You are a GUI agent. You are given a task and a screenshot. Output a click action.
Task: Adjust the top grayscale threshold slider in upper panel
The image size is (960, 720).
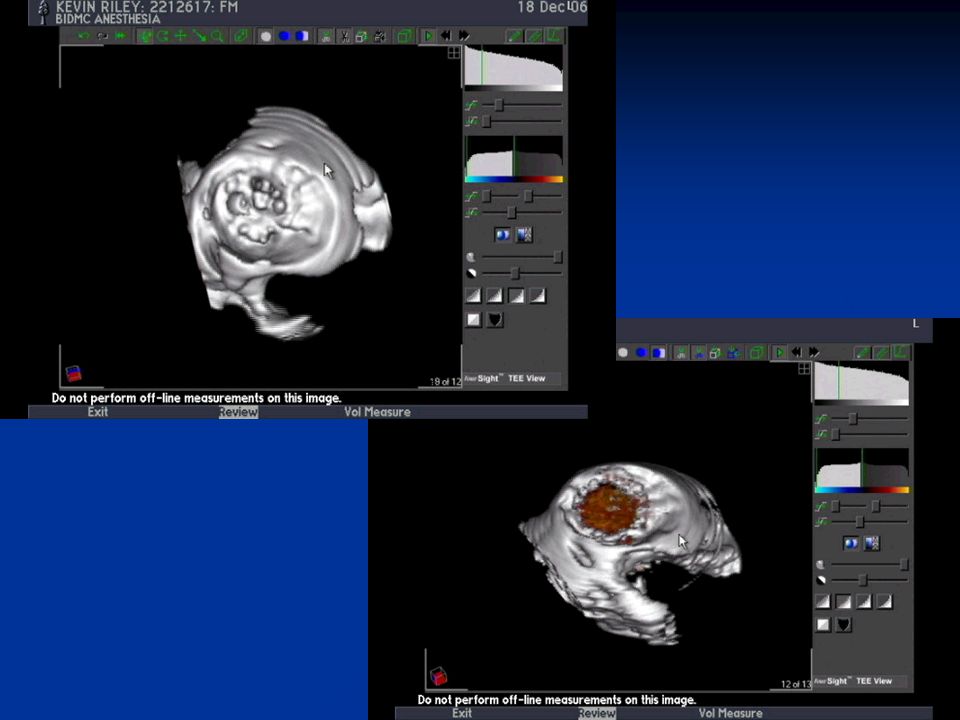pos(499,105)
